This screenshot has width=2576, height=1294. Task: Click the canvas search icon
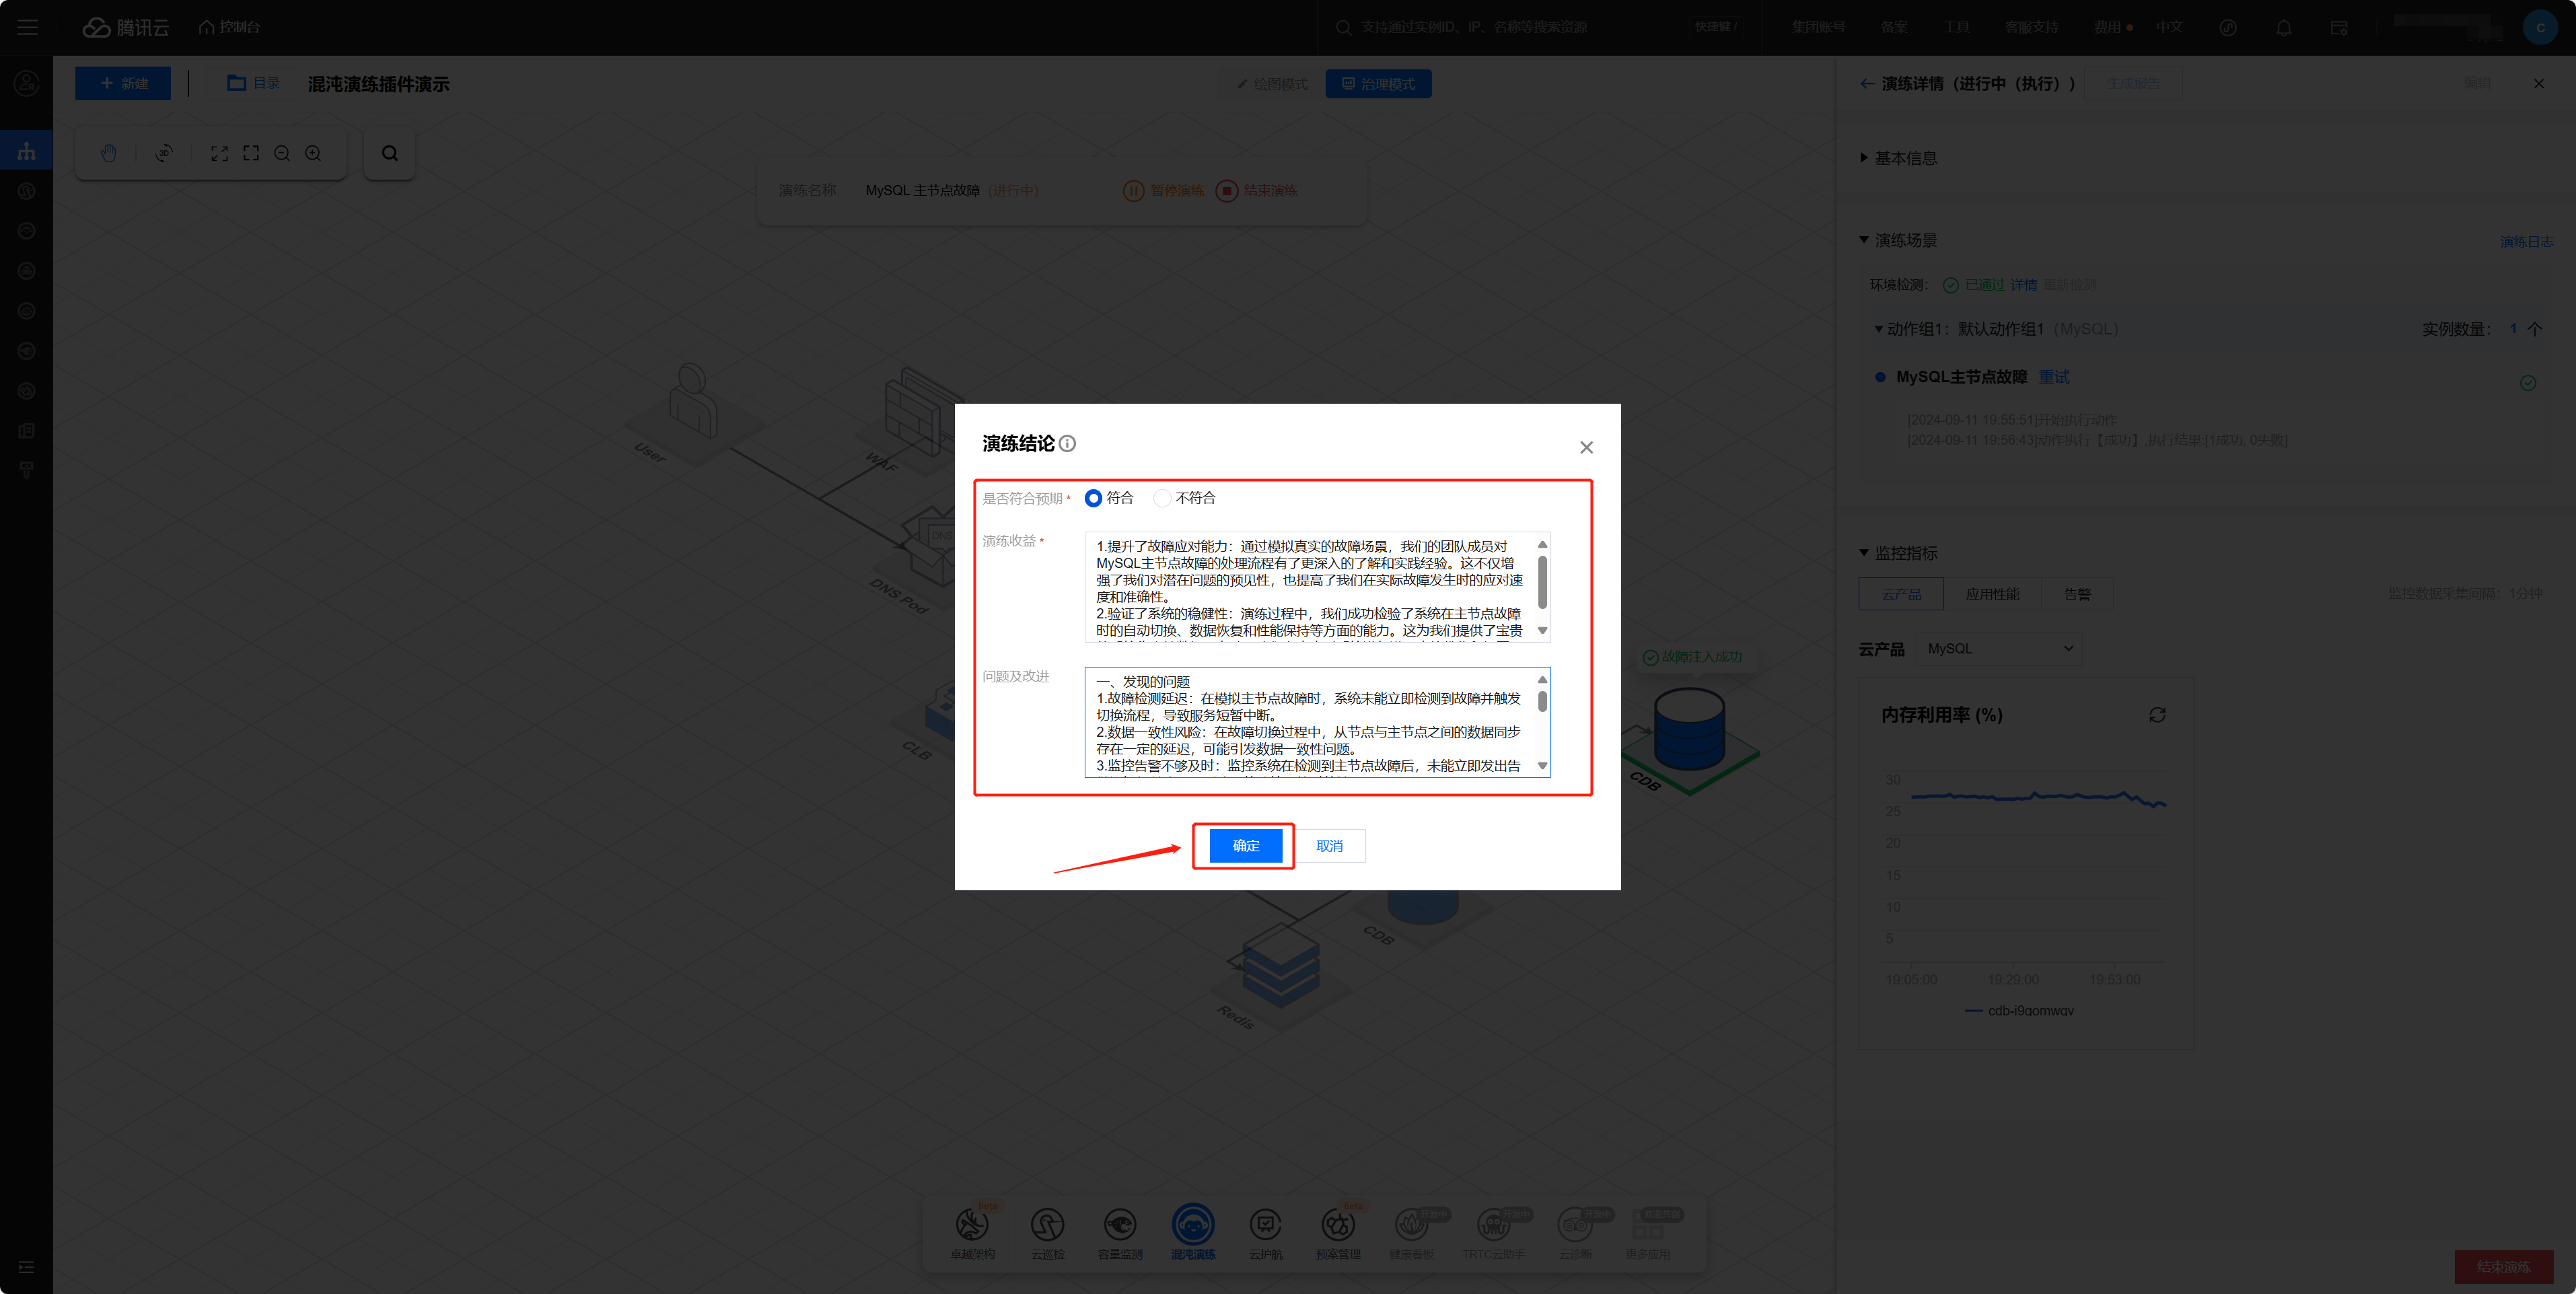[x=390, y=153]
